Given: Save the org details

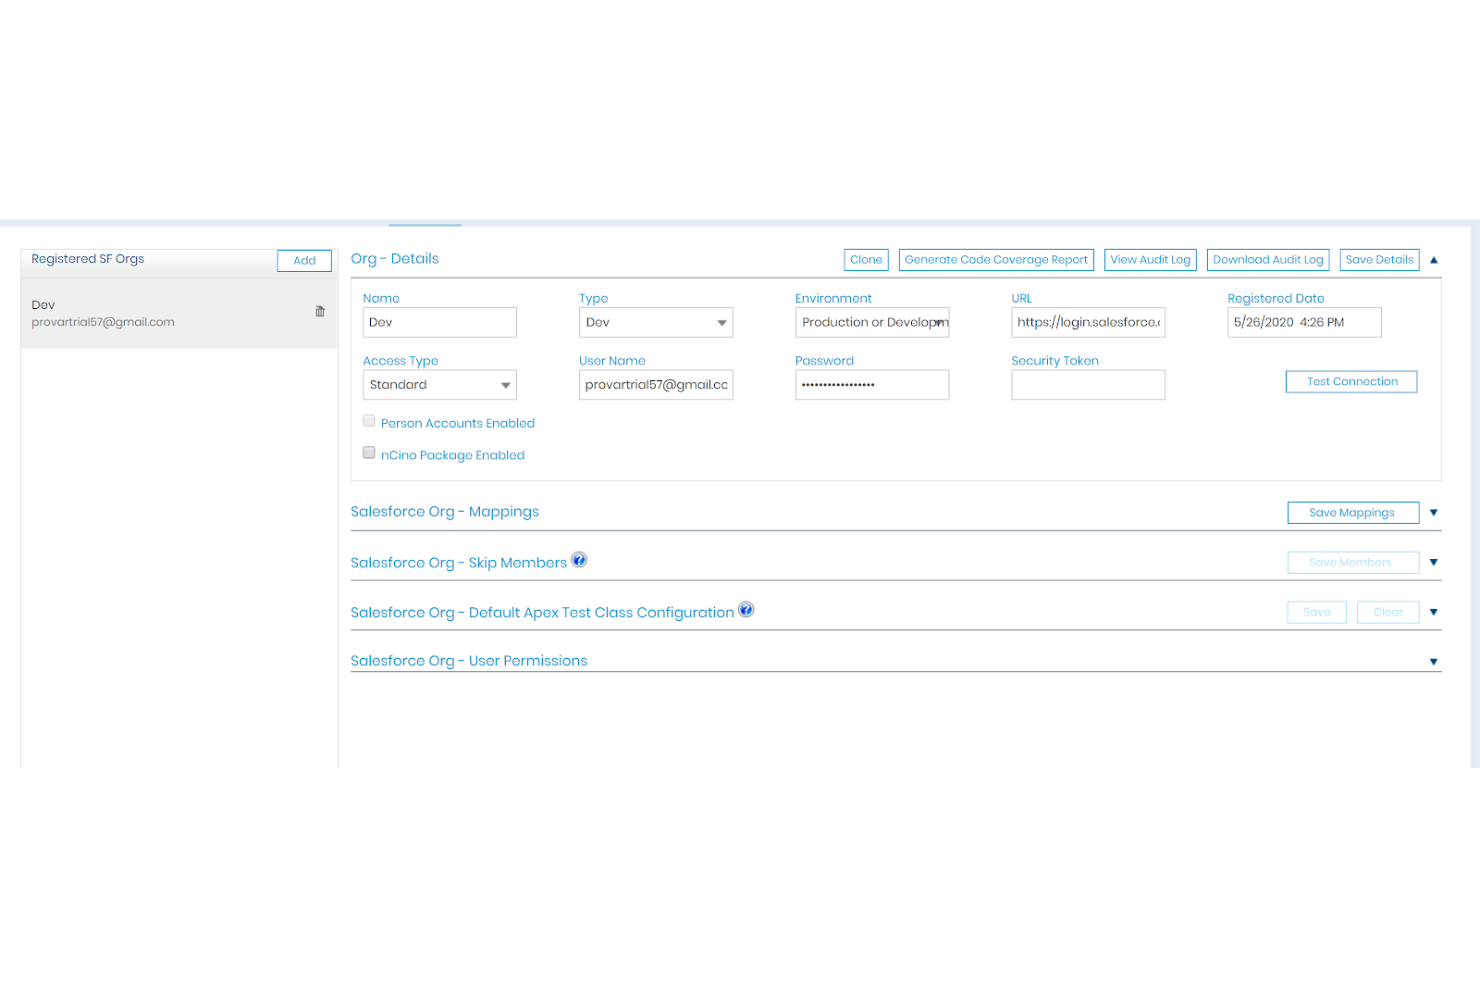Looking at the screenshot, I should coord(1378,259).
